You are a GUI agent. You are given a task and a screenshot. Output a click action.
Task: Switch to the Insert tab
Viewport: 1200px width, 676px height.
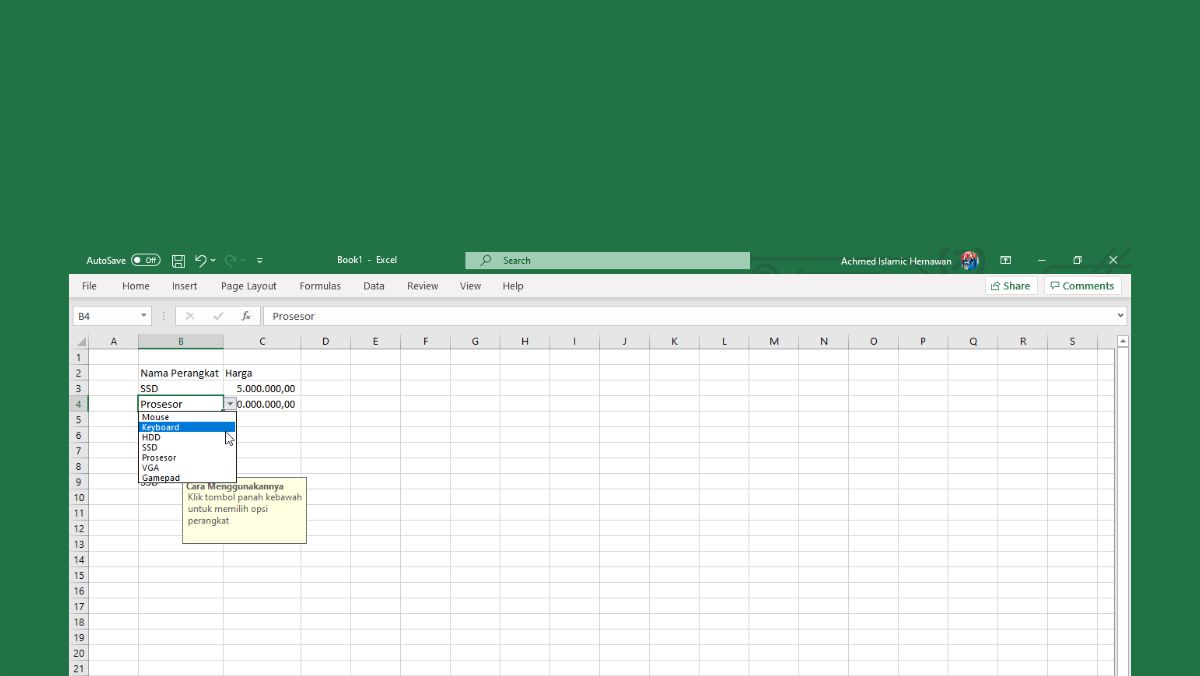pyautogui.click(x=184, y=286)
